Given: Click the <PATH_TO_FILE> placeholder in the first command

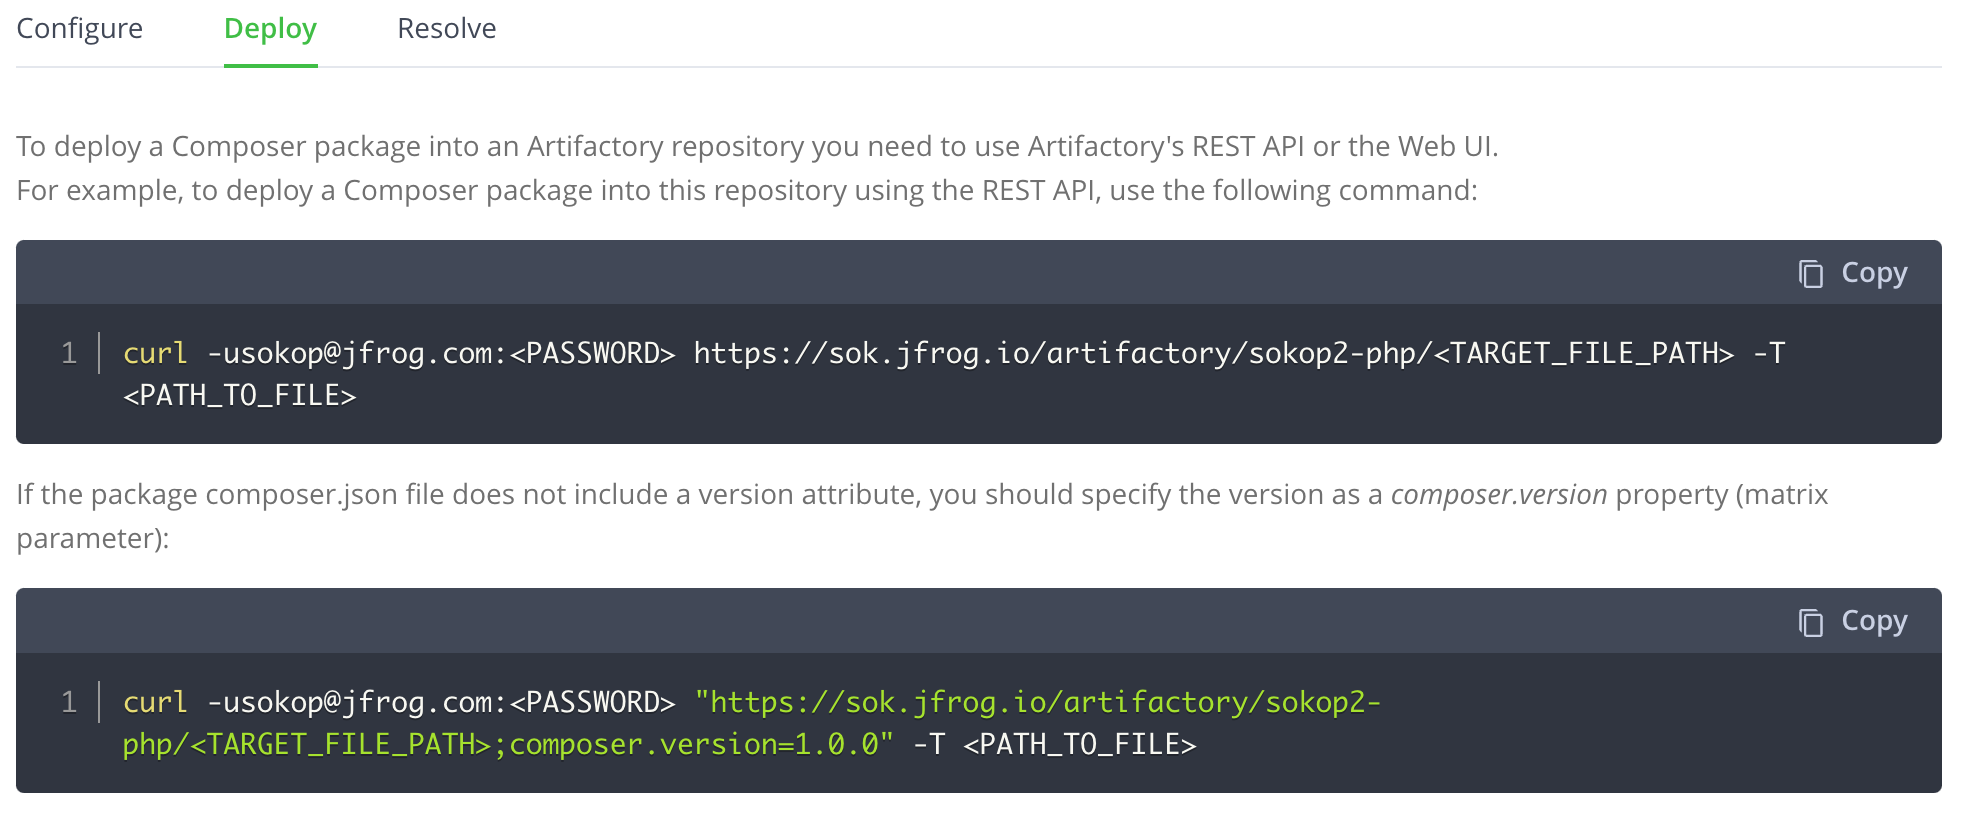Looking at the screenshot, I should pyautogui.click(x=239, y=396).
